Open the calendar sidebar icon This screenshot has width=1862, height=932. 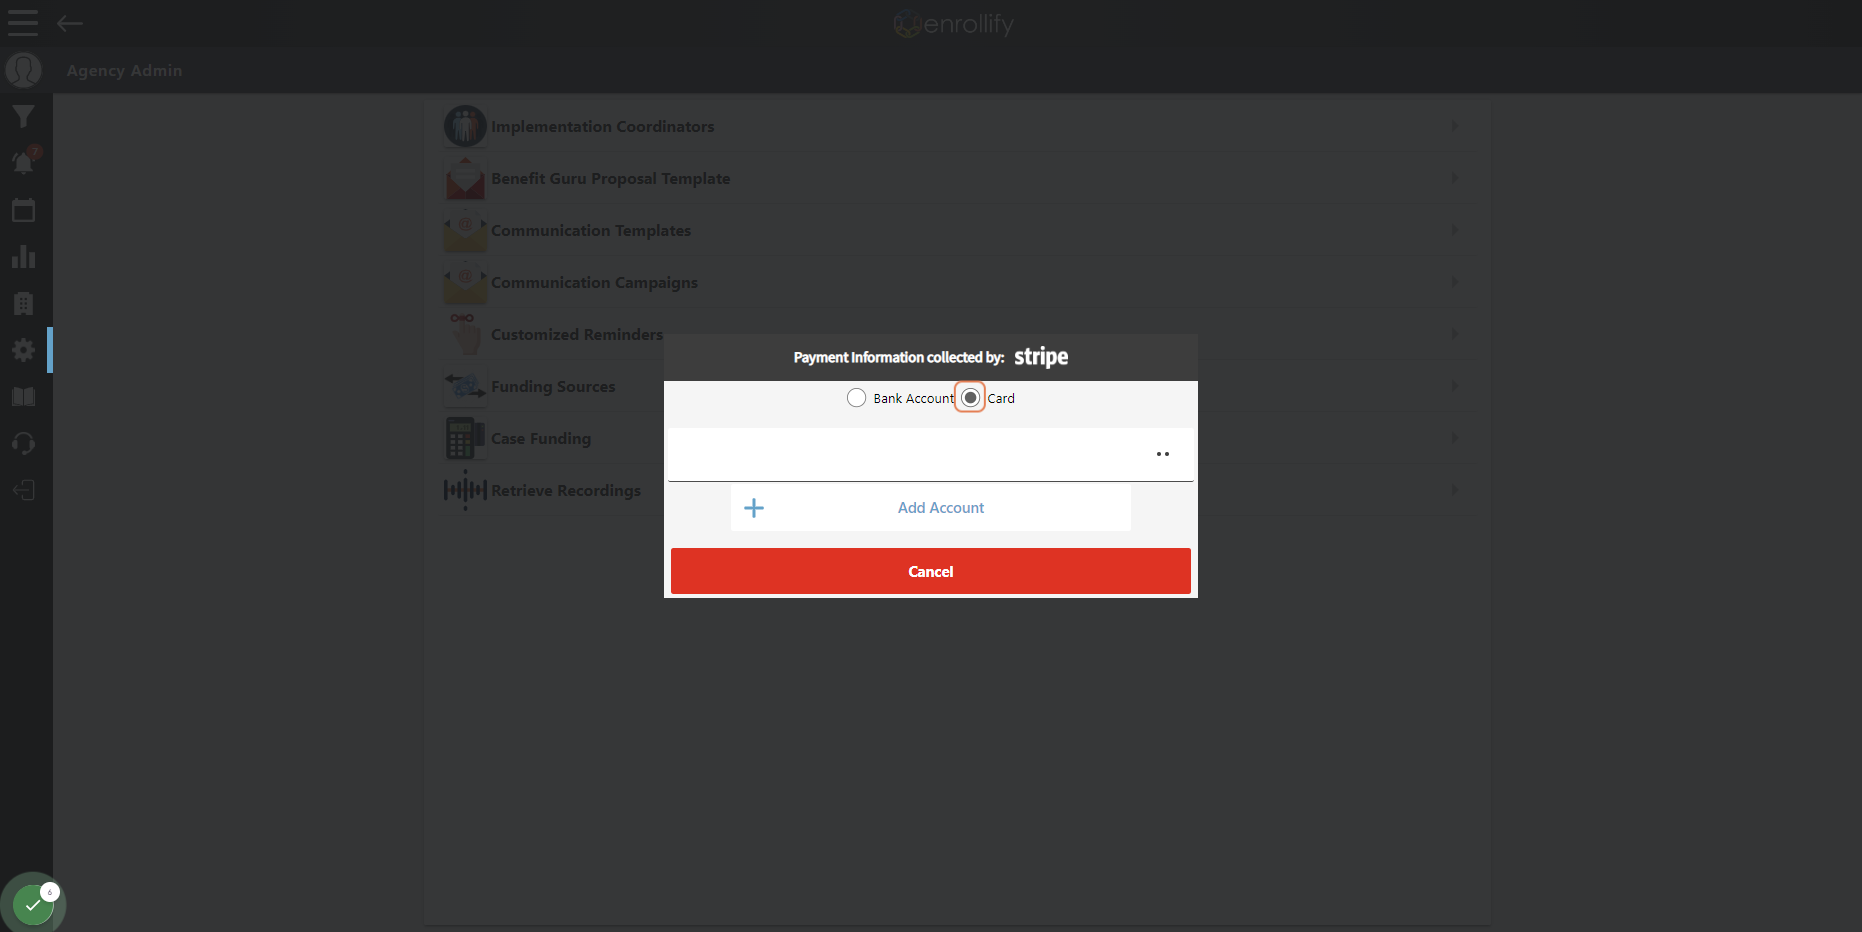click(23, 210)
